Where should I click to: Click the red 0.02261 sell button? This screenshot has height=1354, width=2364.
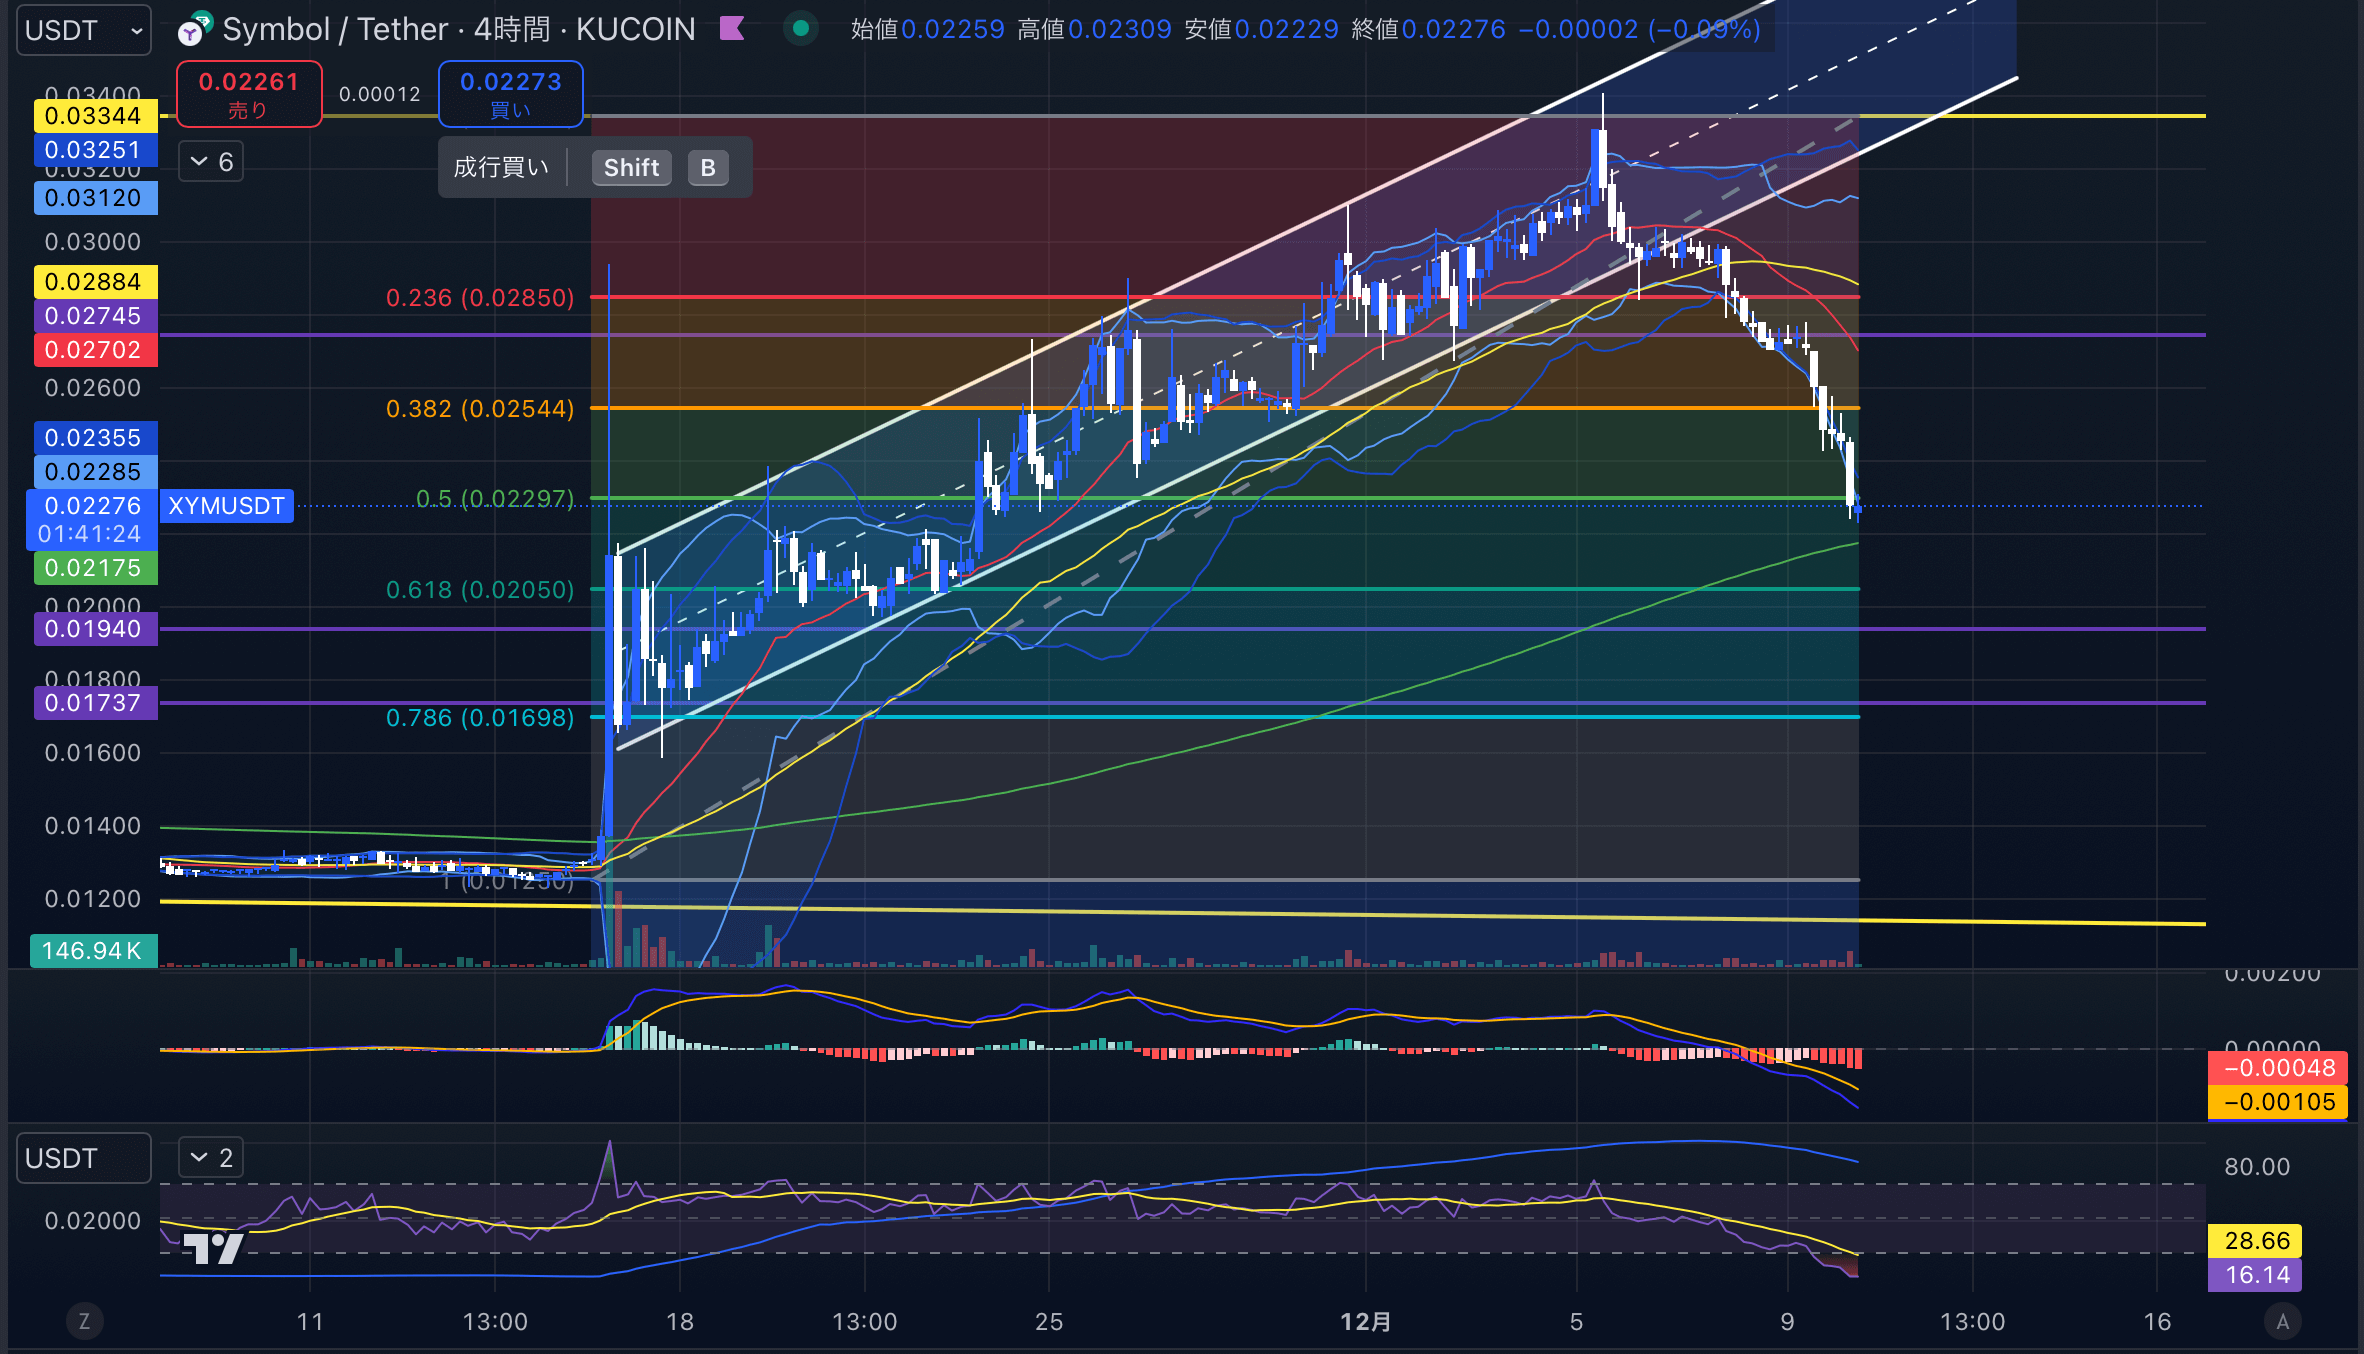[249, 94]
